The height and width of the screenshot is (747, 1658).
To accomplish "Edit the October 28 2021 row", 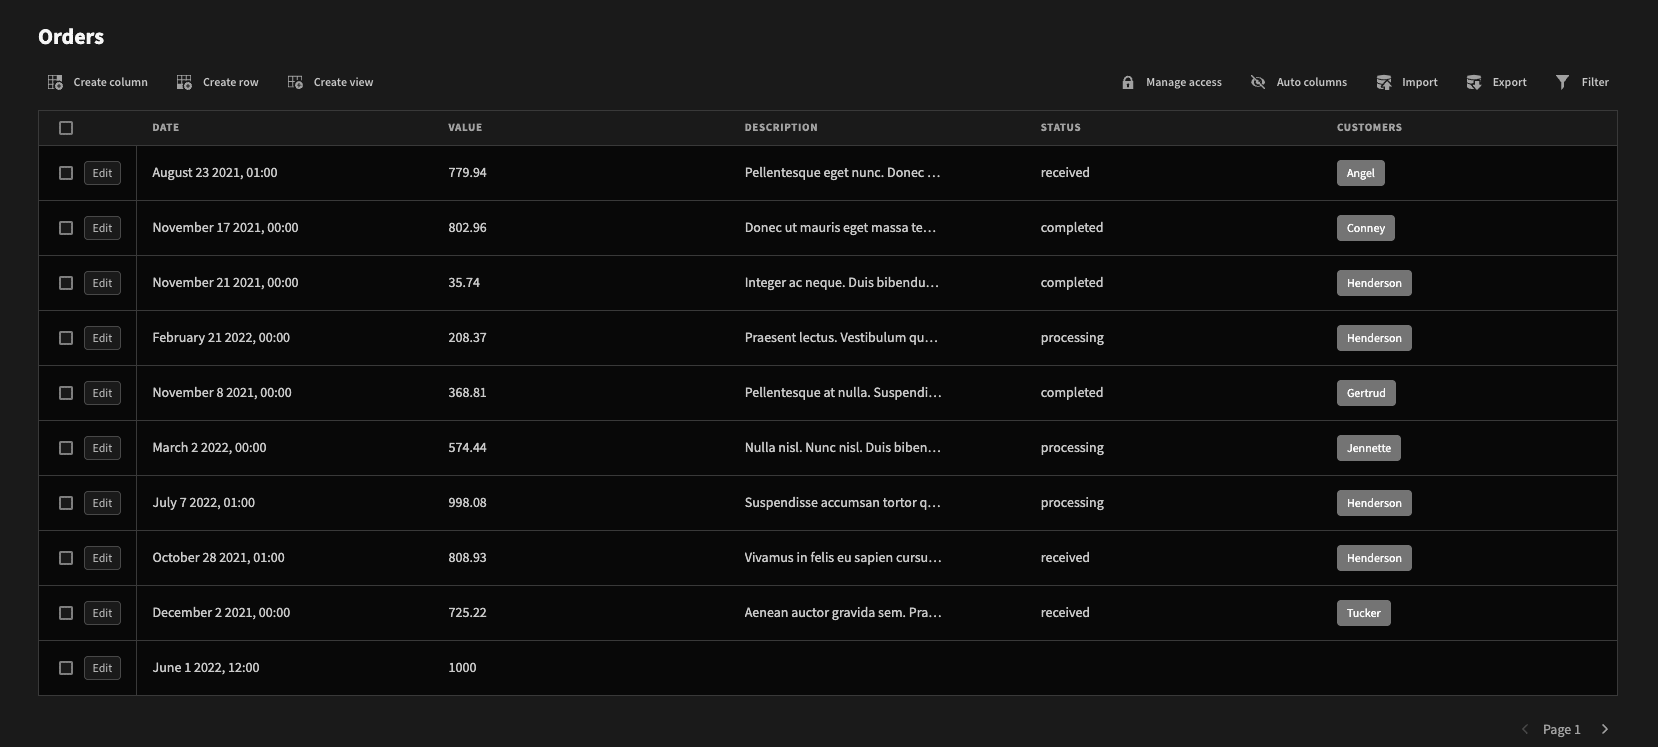I will [x=102, y=558].
